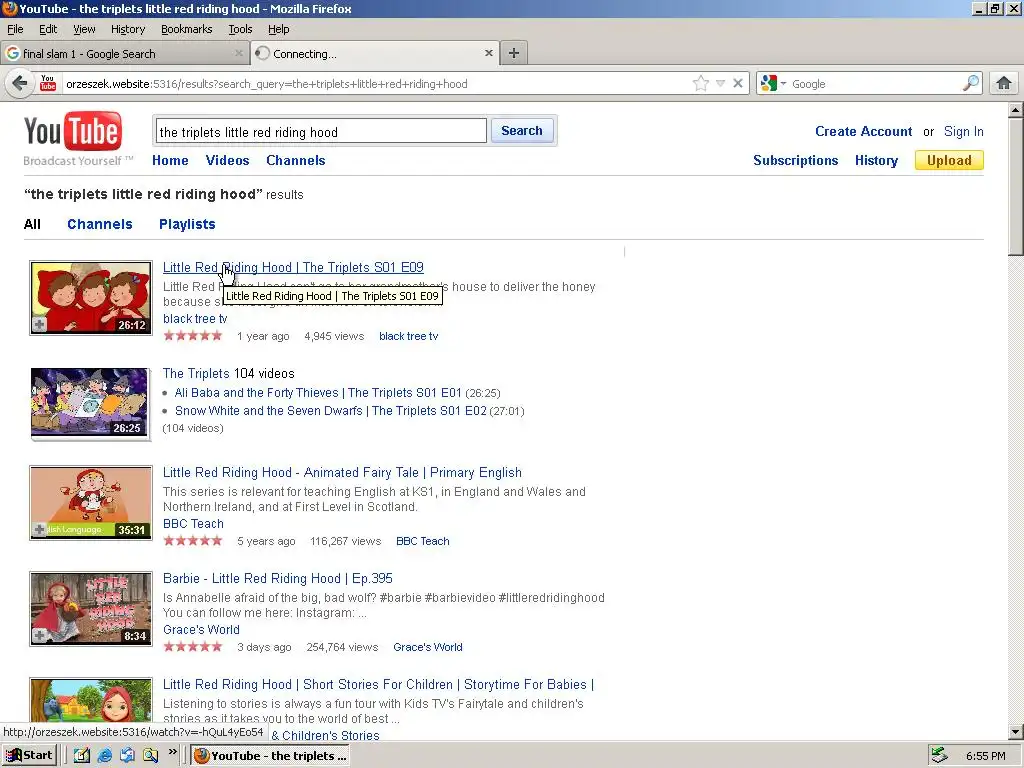Image resolution: width=1024 pixels, height=768 pixels.
Task: Click the Sign In link
Action: [x=963, y=131]
